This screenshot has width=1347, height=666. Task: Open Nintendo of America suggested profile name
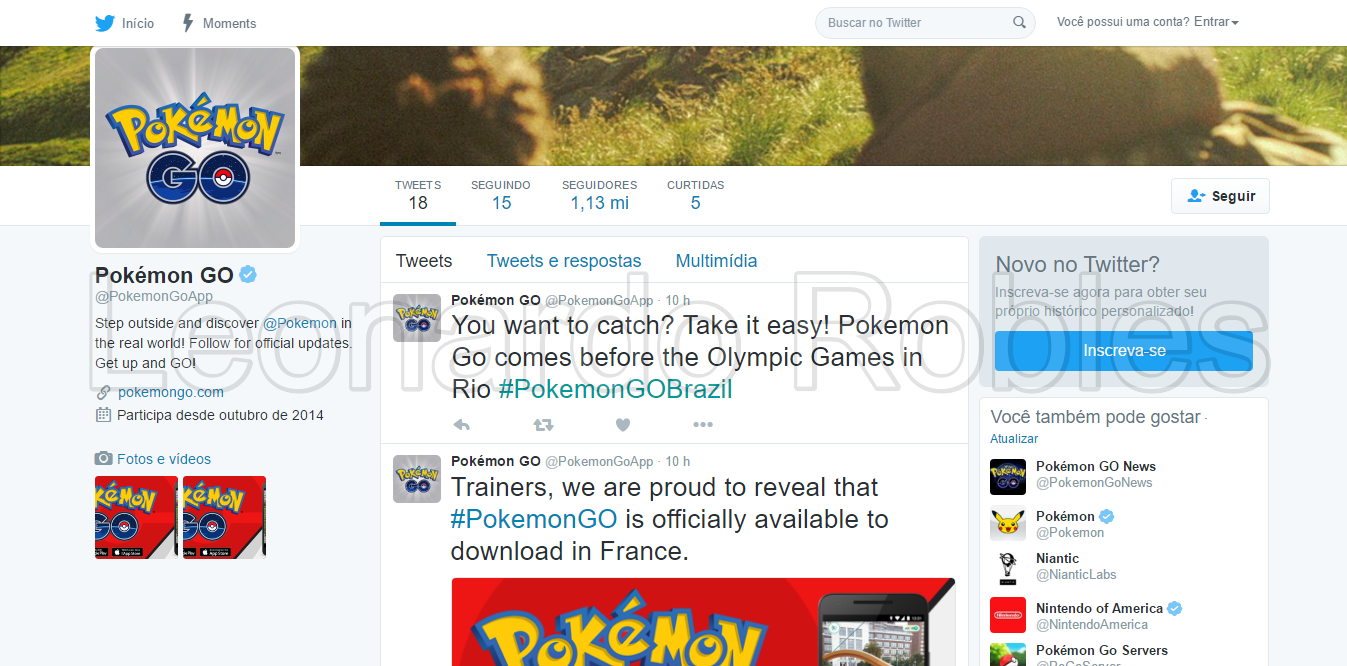click(1100, 608)
